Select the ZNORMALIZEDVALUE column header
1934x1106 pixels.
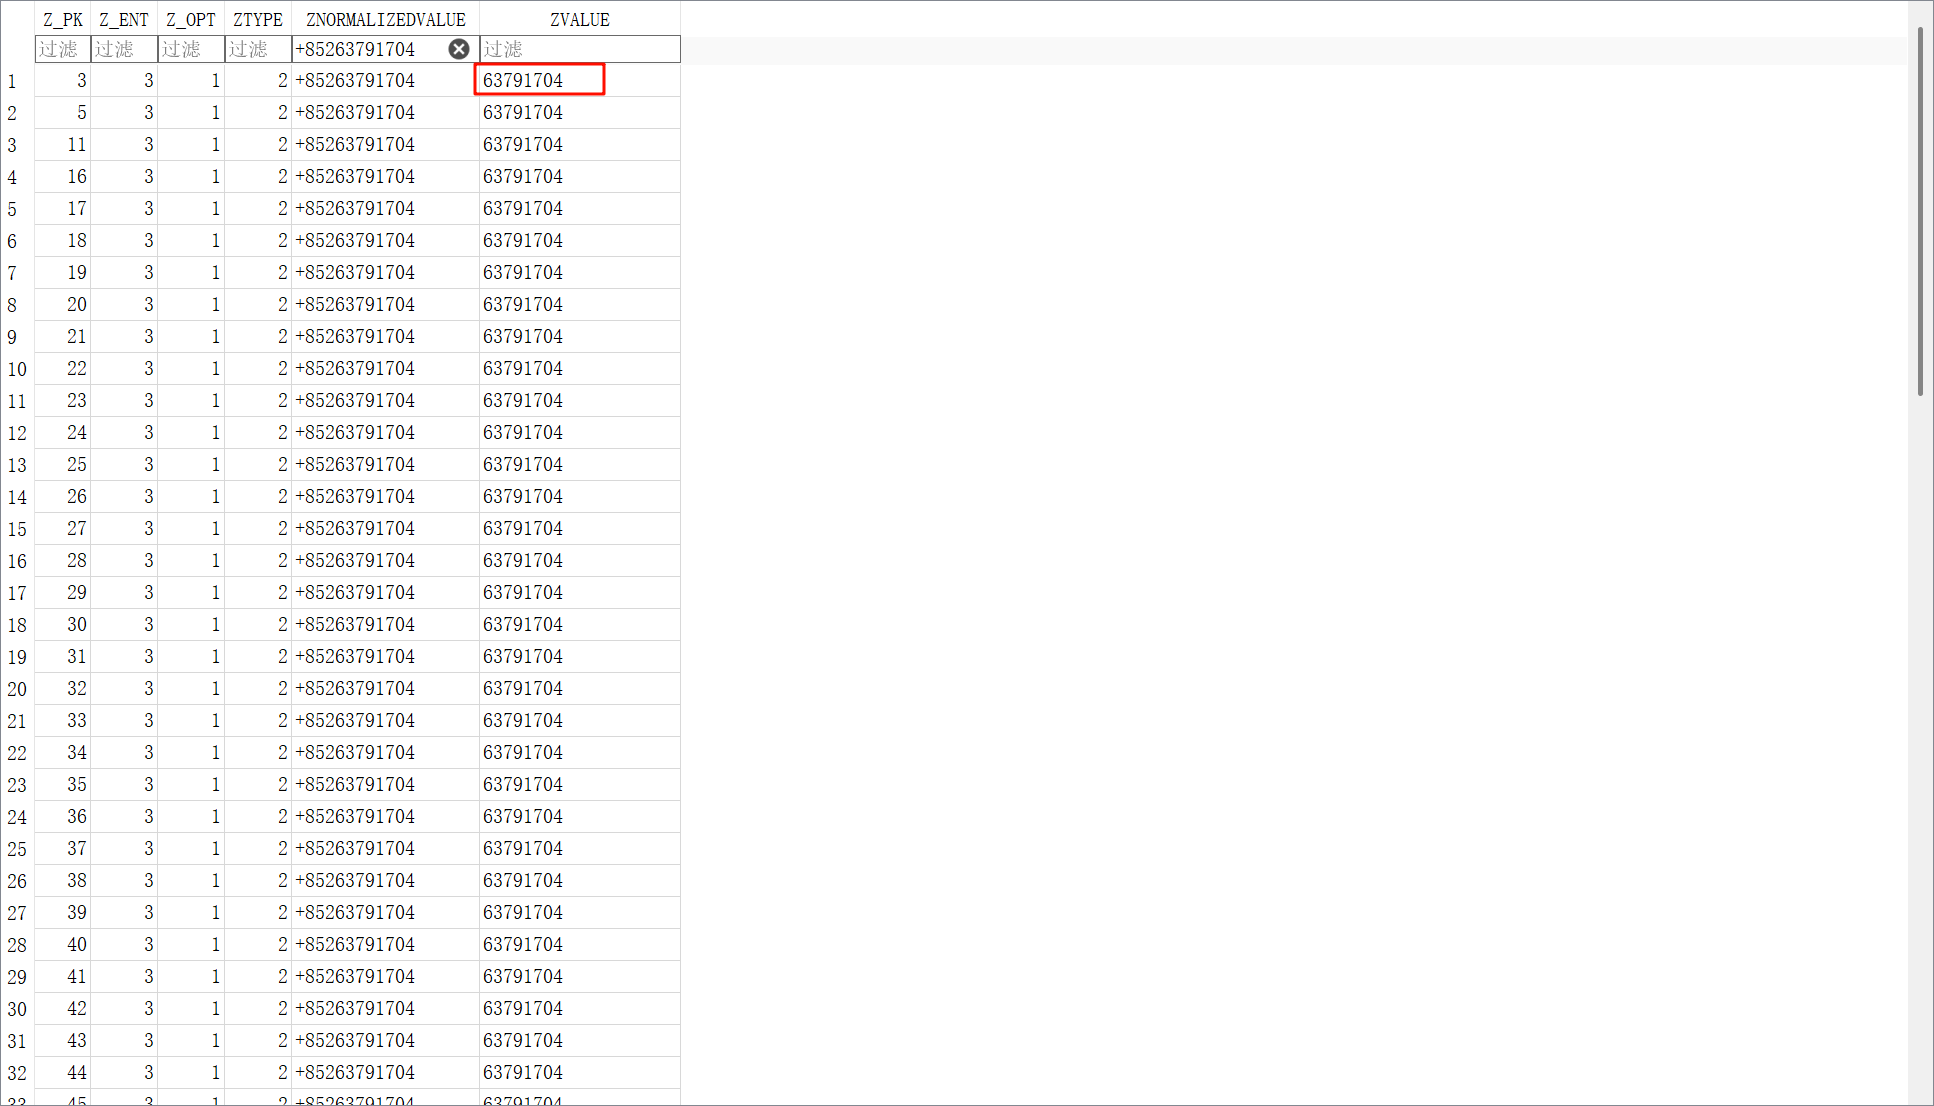pos(385,20)
